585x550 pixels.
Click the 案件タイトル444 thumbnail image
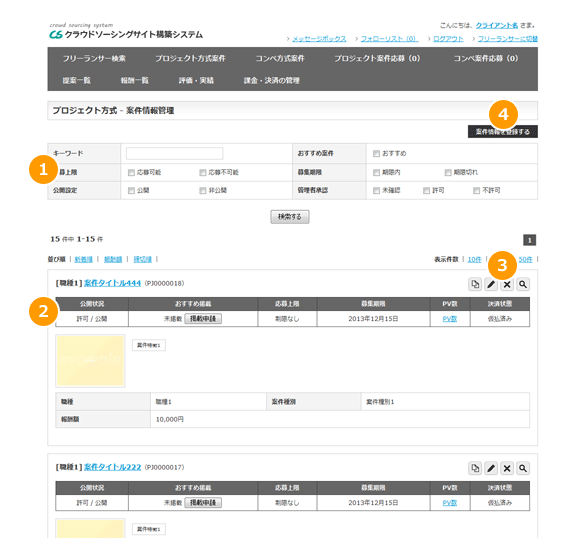[90, 361]
